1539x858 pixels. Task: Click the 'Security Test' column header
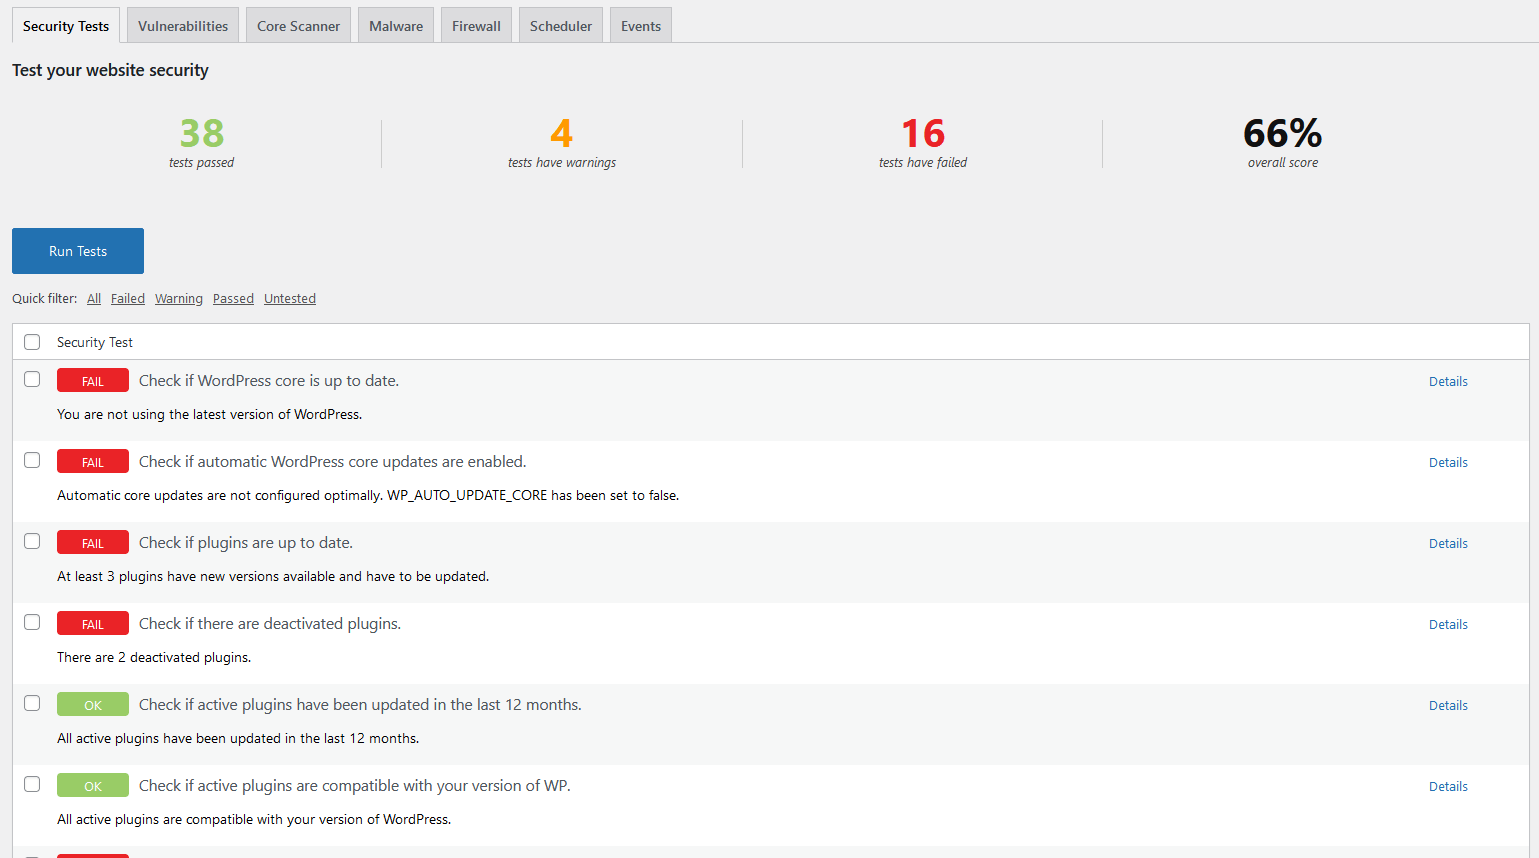[x=95, y=342]
